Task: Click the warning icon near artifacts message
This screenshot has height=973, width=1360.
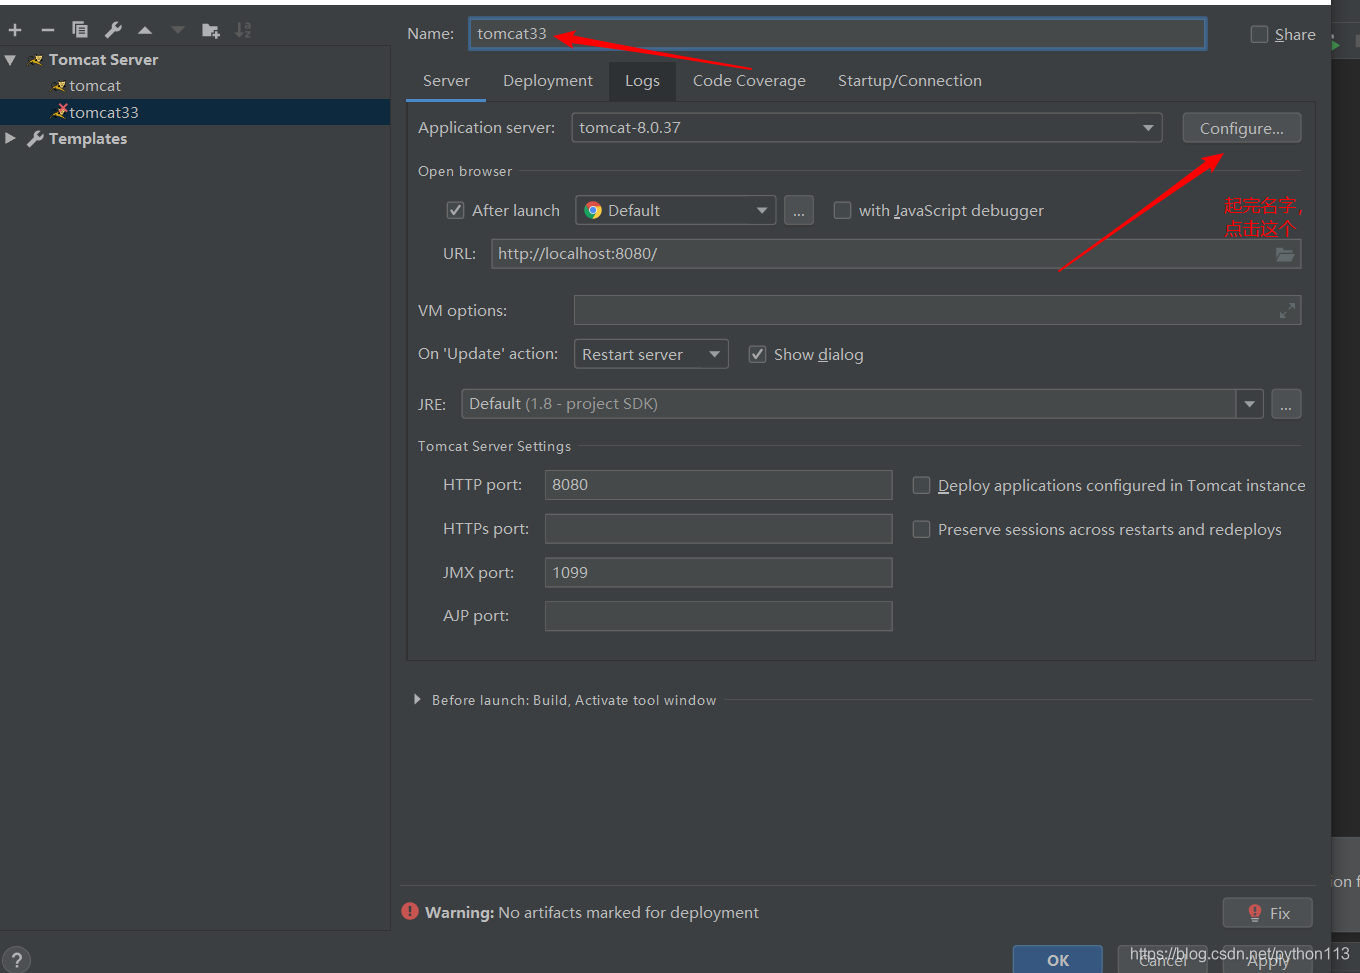Action: pos(410,911)
